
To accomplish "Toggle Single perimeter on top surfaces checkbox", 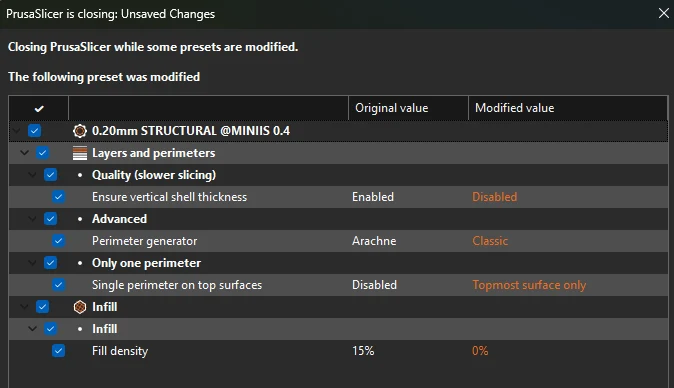I will [x=58, y=284].
